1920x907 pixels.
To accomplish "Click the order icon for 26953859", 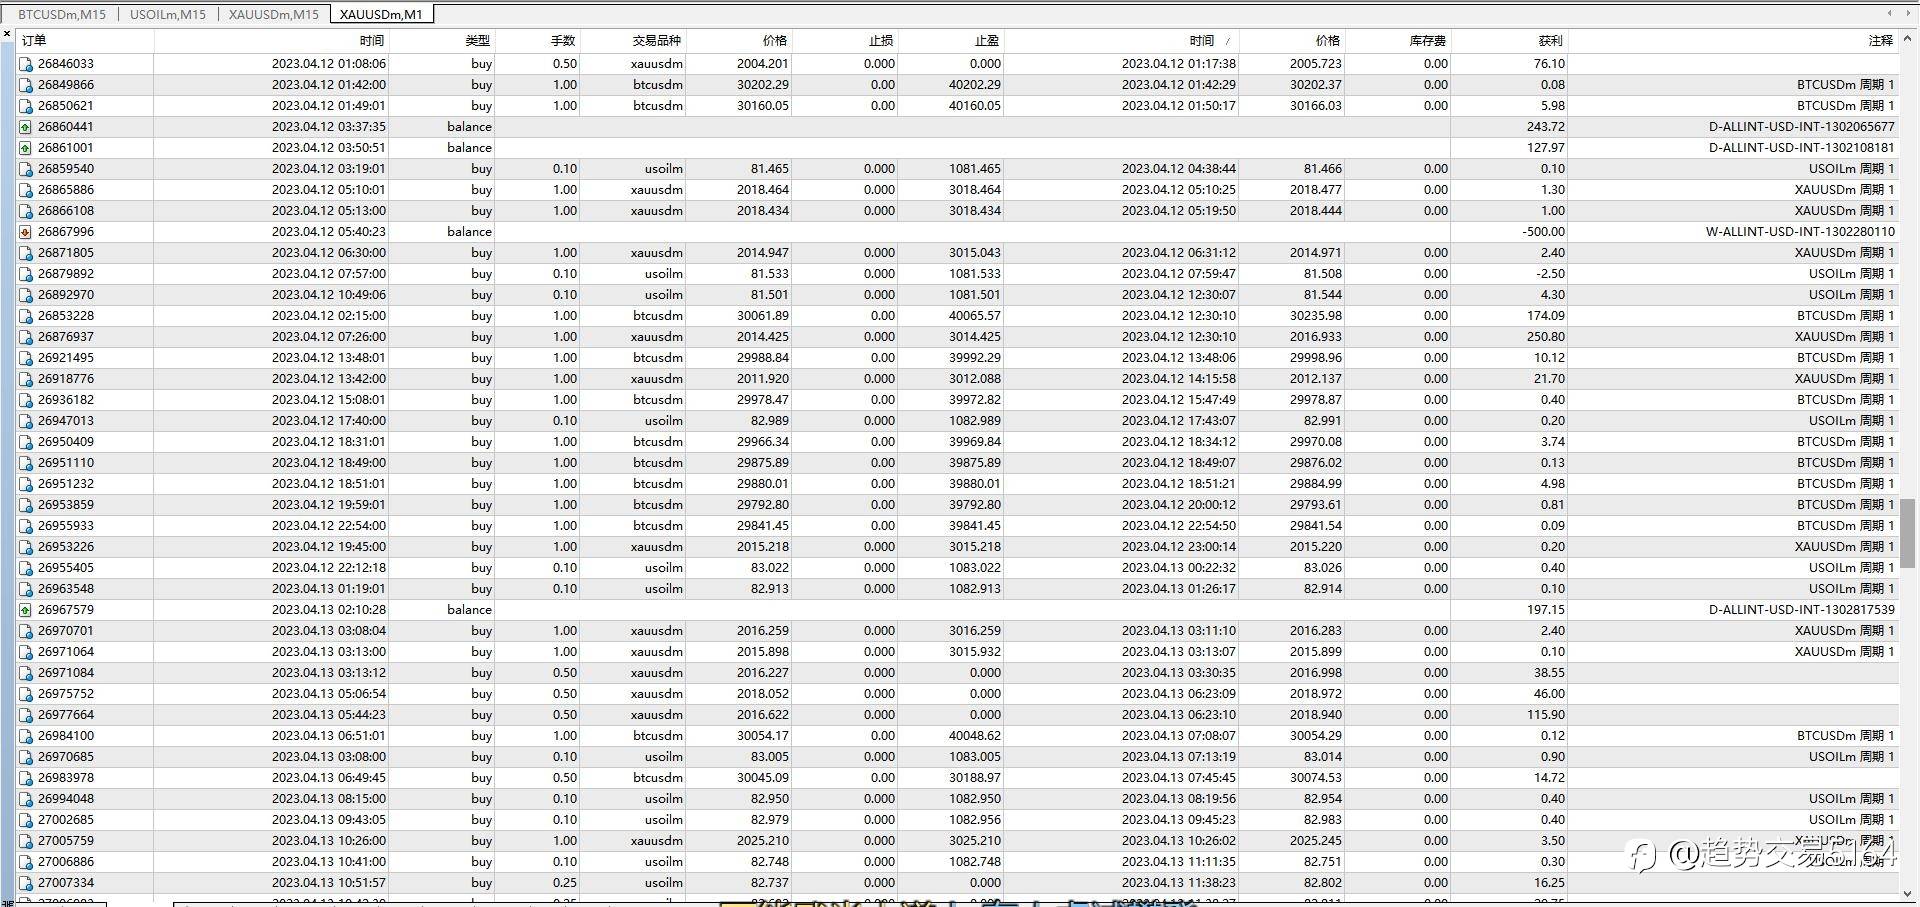I will click(26, 505).
